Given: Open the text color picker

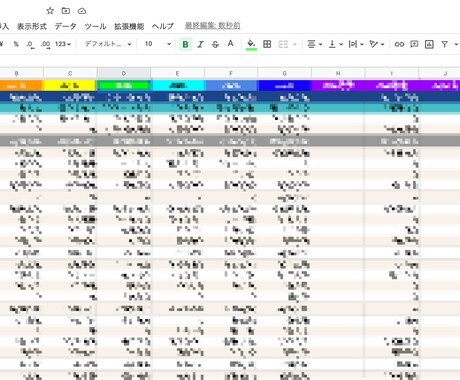Looking at the screenshot, I should coord(230,44).
